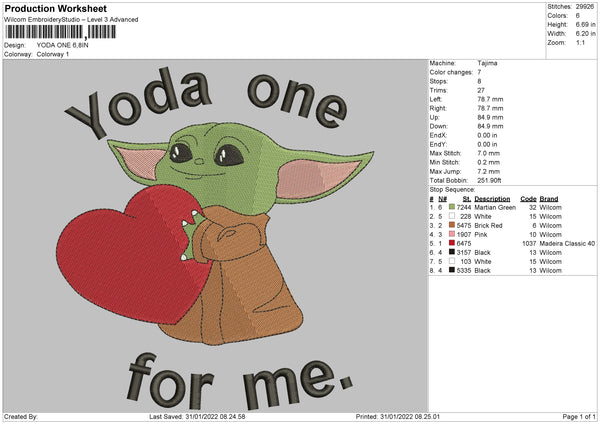Click the 'Brand' column header
Viewport: 600px width, 424px height.
549,199
